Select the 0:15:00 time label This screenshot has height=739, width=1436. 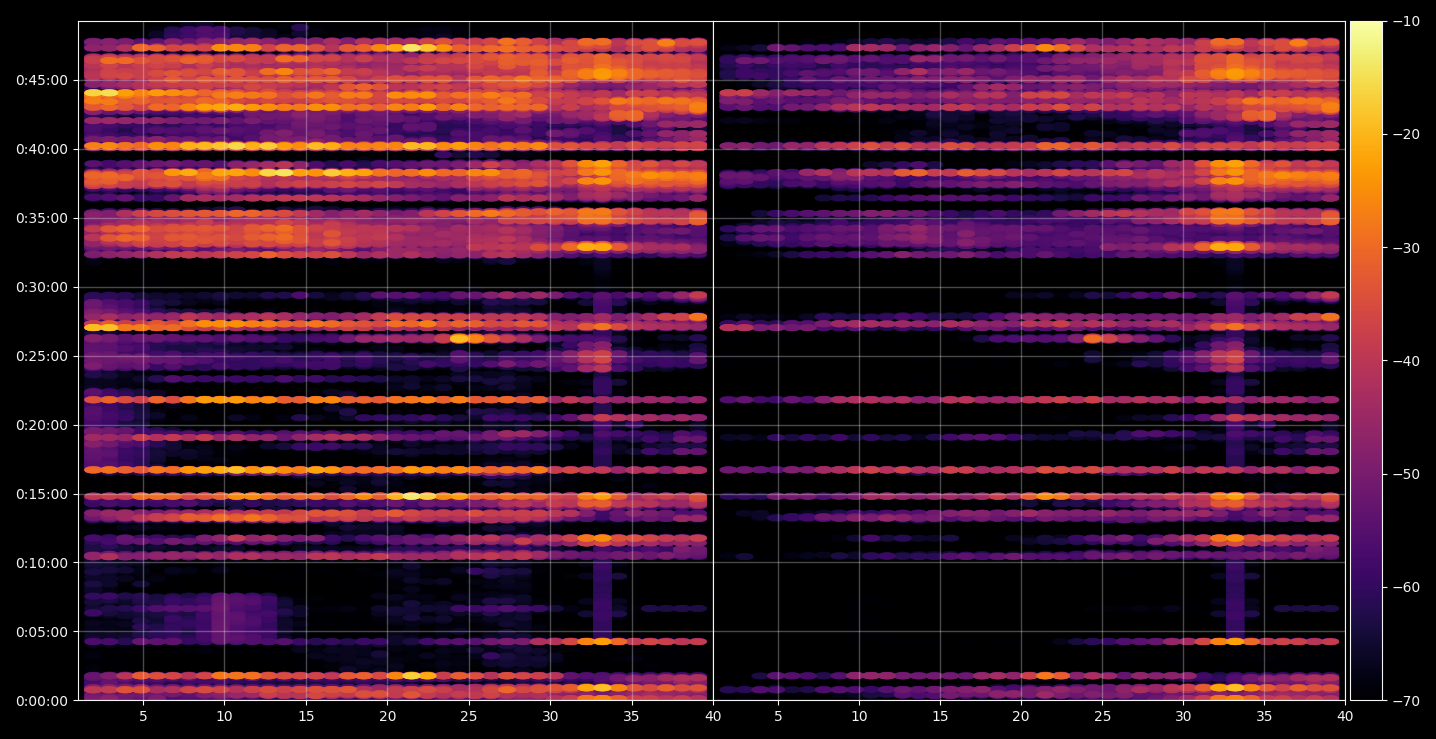(42, 494)
